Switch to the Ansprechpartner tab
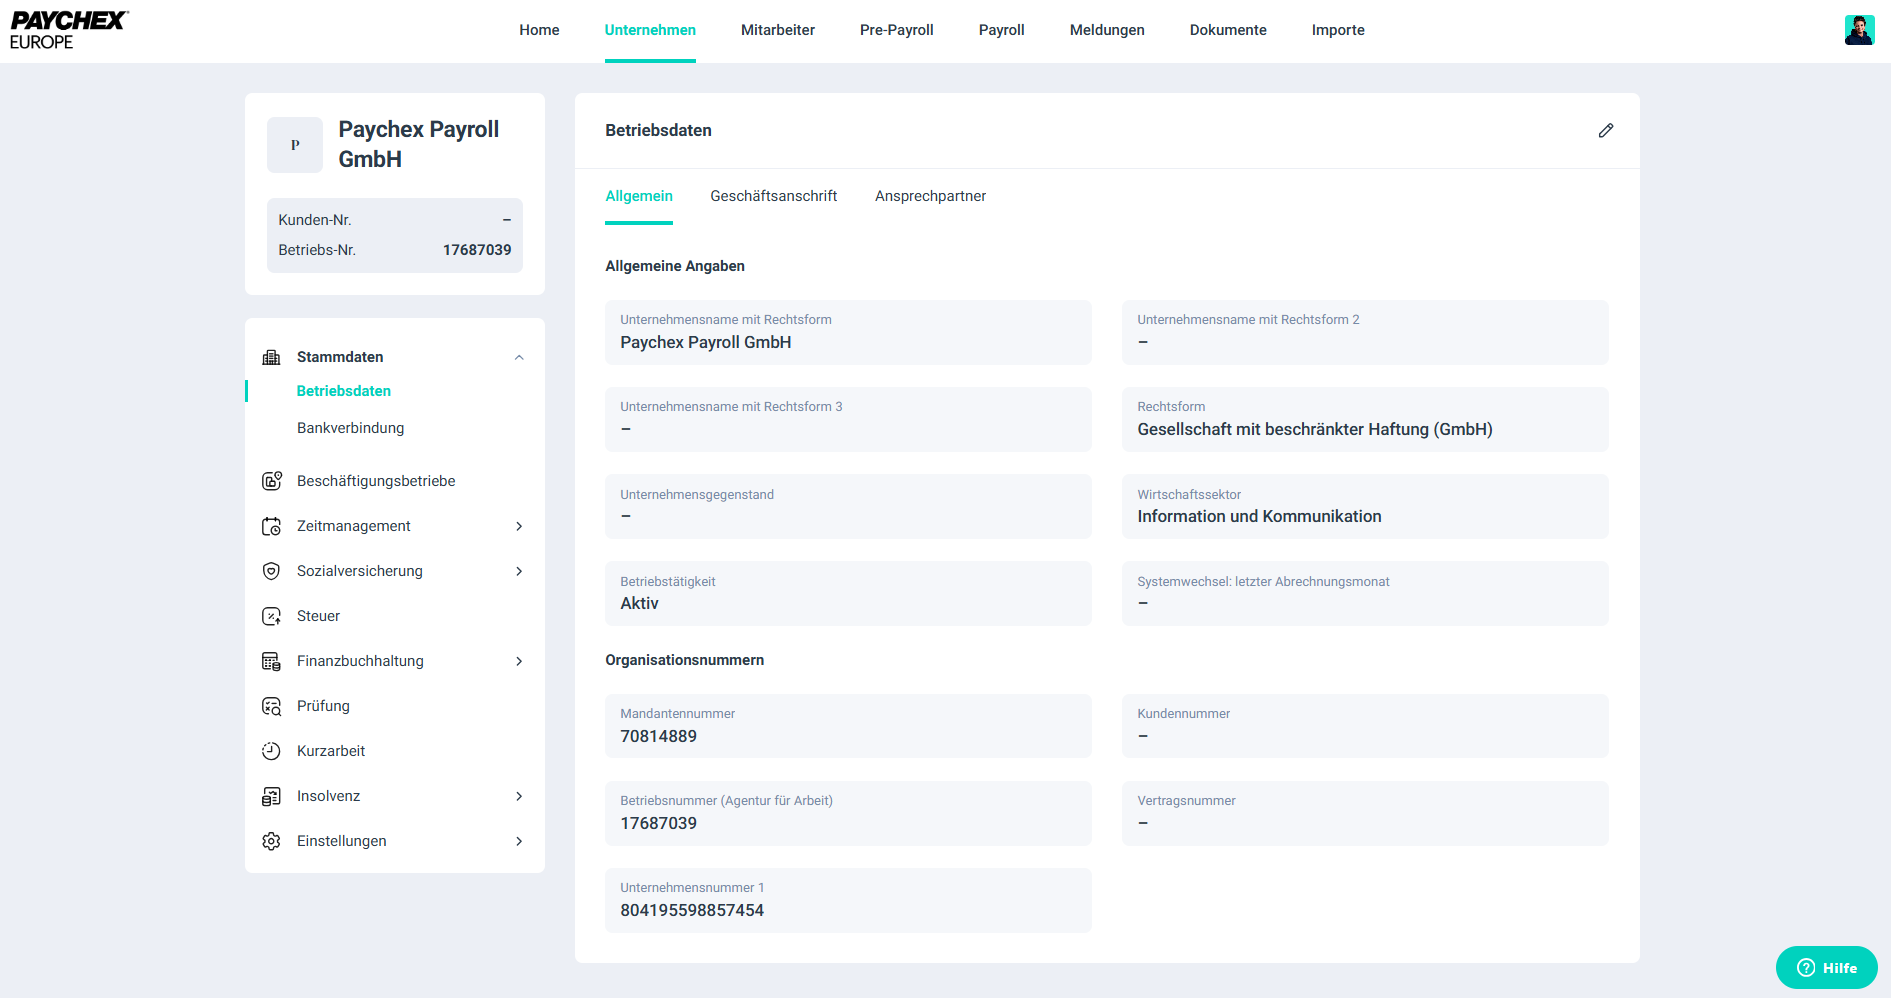Image resolution: width=1891 pixels, height=998 pixels. point(930,196)
